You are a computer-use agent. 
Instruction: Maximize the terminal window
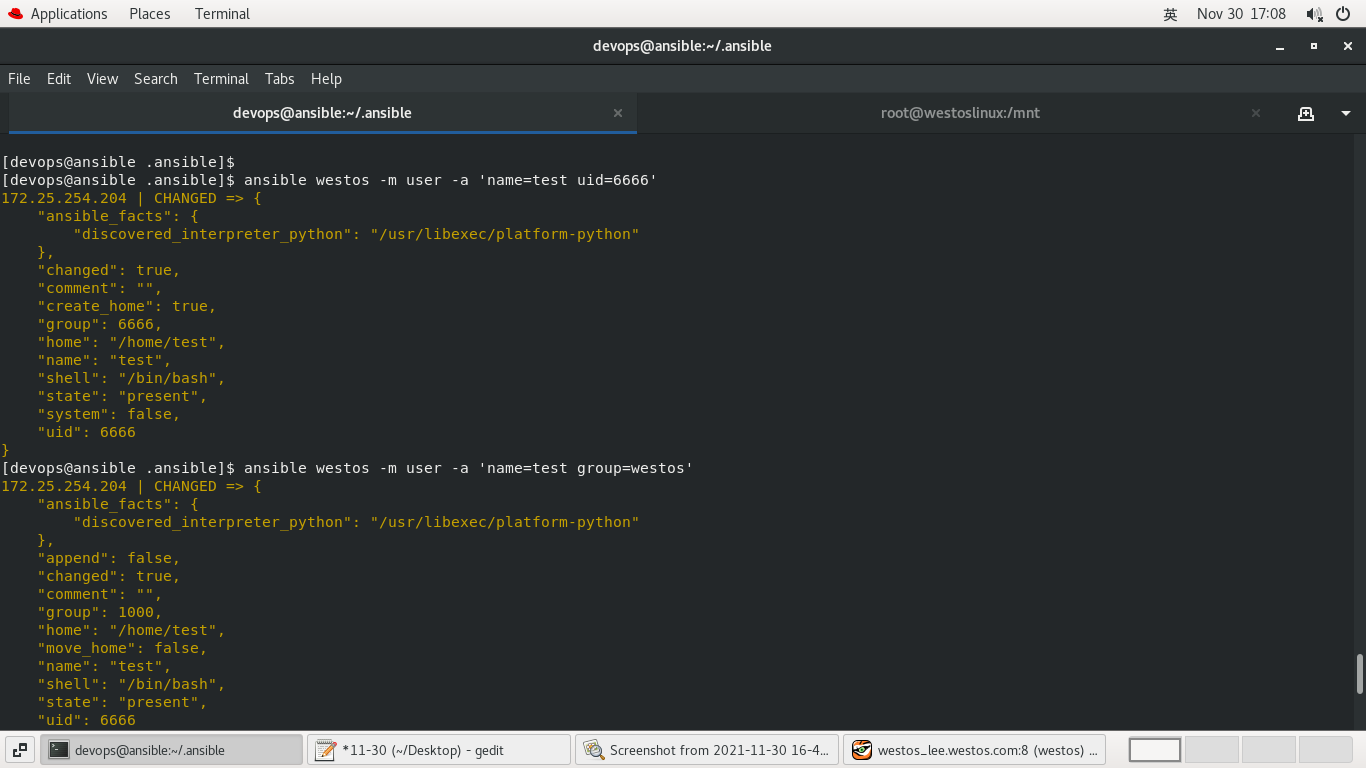click(1314, 46)
